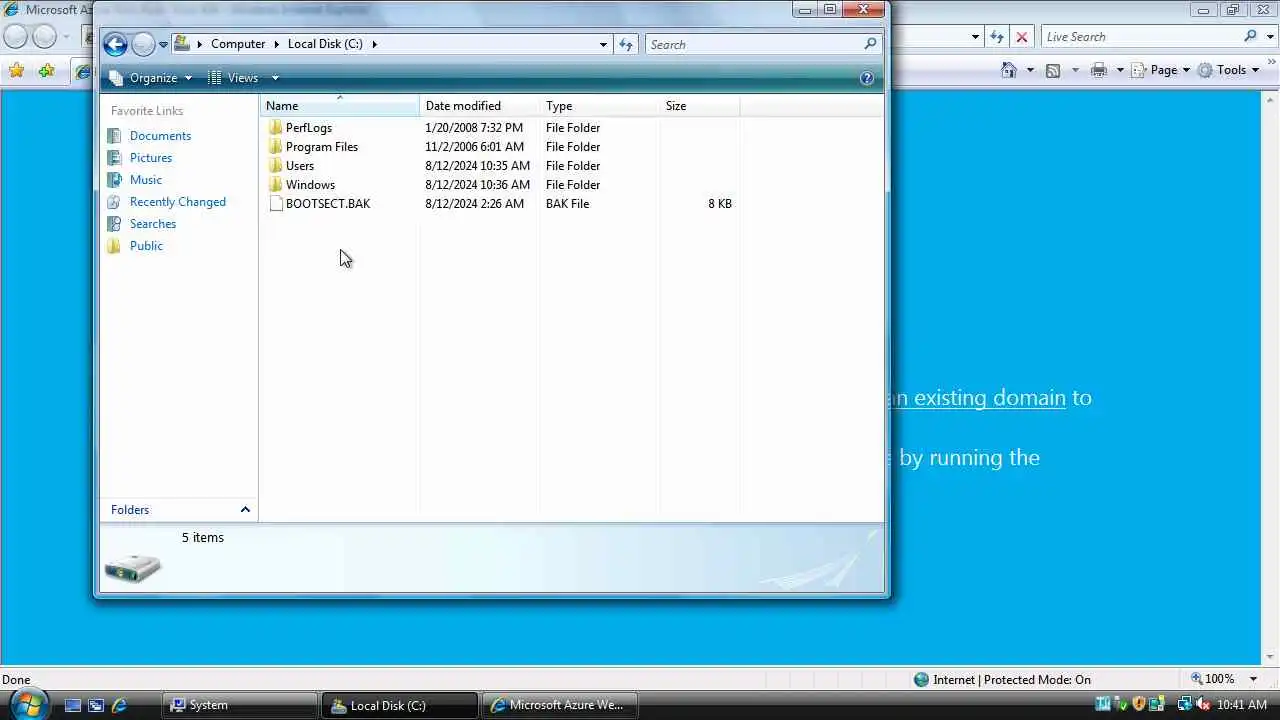Open Public in Favorite Links
This screenshot has width=1280, height=720.
coord(146,246)
